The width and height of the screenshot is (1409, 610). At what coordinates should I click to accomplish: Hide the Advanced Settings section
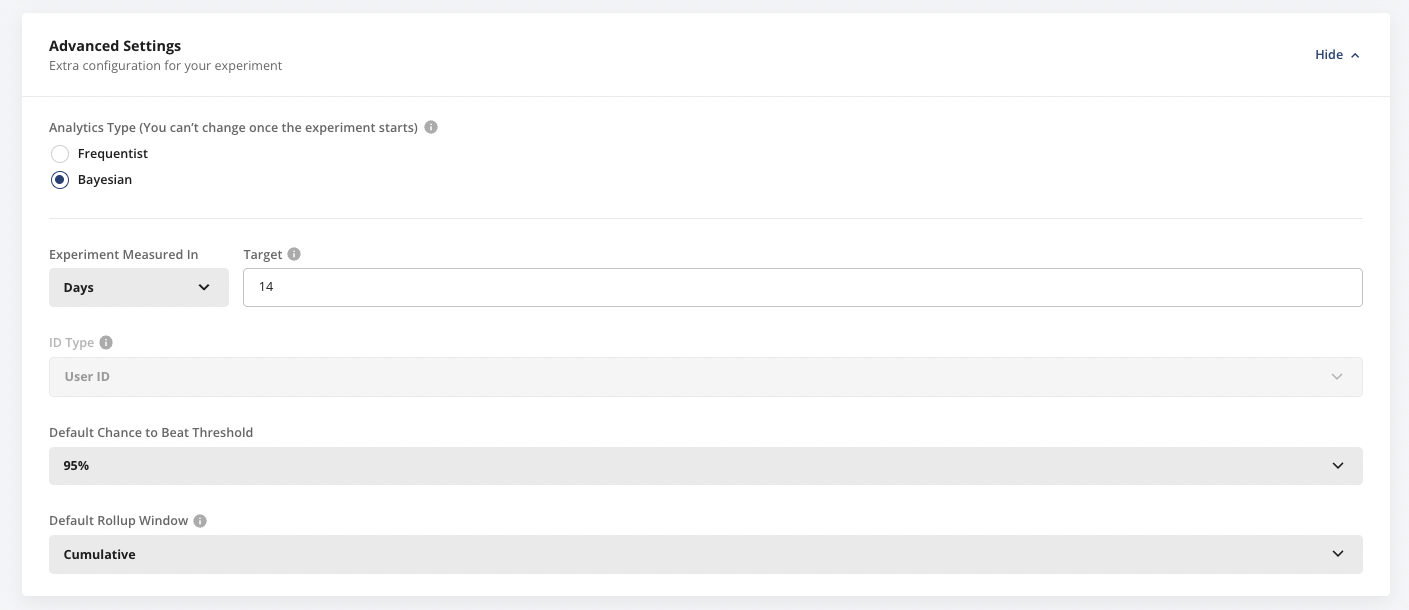[x=1327, y=55]
